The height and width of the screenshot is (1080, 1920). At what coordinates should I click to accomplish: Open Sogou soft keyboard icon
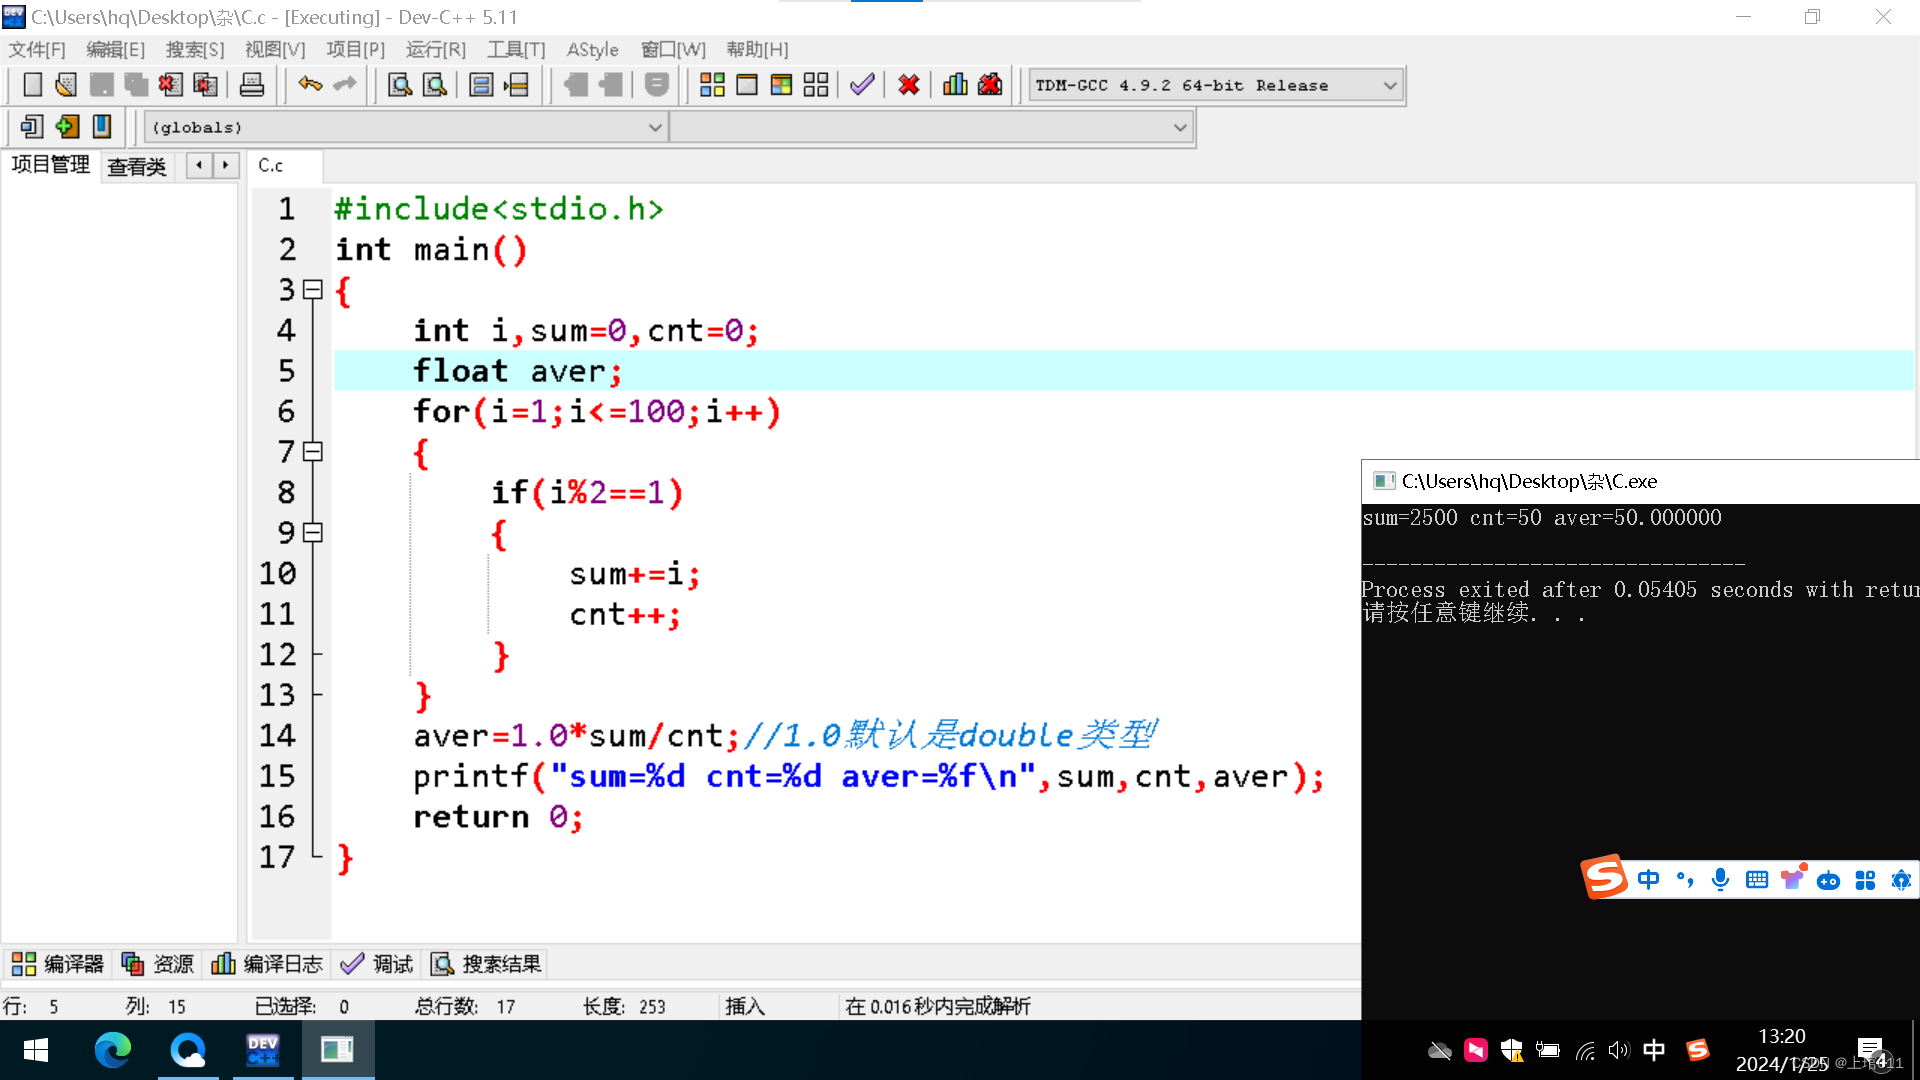tap(1757, 880)
